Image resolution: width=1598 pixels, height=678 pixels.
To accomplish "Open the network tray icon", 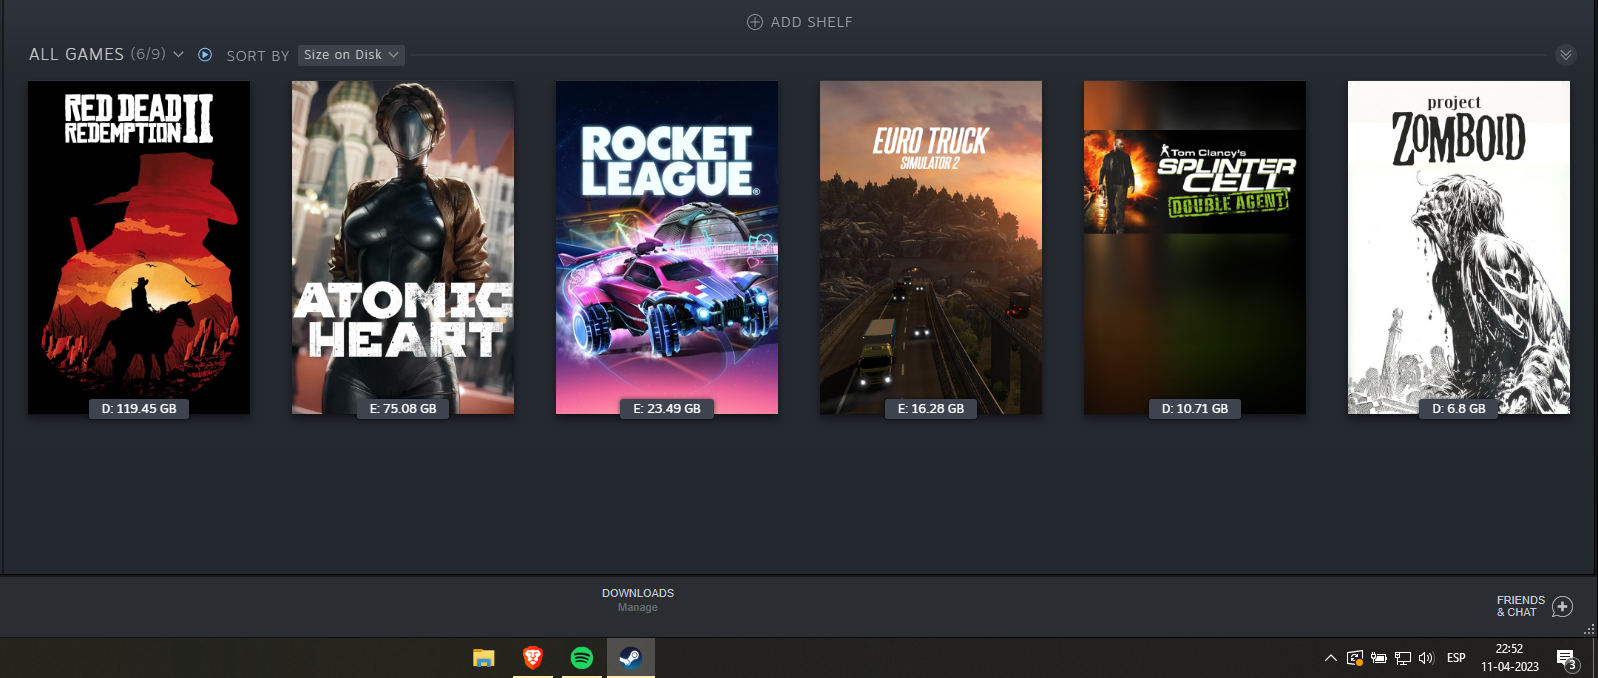I will coord(1403,658).
